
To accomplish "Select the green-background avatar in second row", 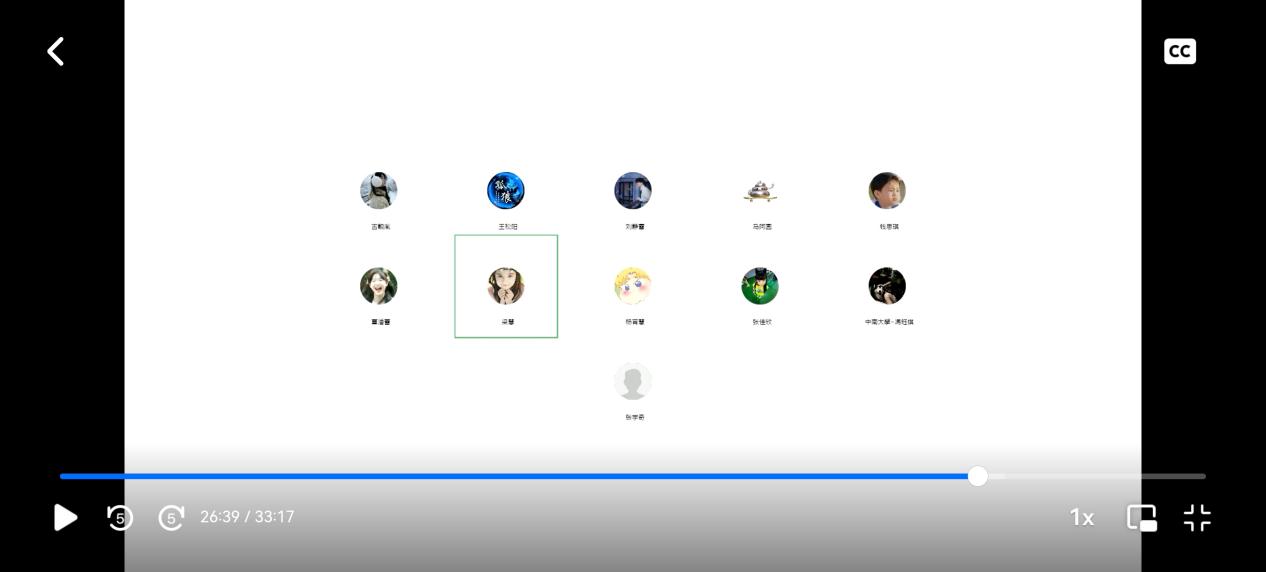I will pos(760,286).
